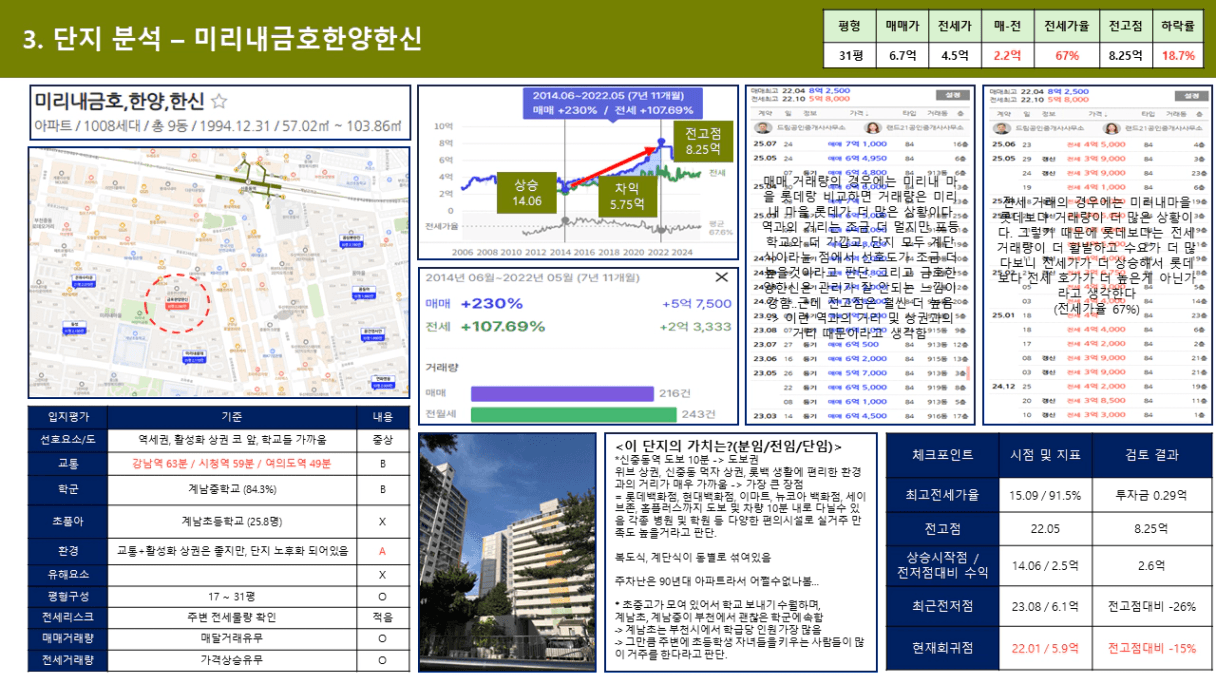Click the 평균 67.6% label on chart
Image resolution: width=1216 pixels, height=684 pixels.
pyautogui.click(x=721, y=228)
